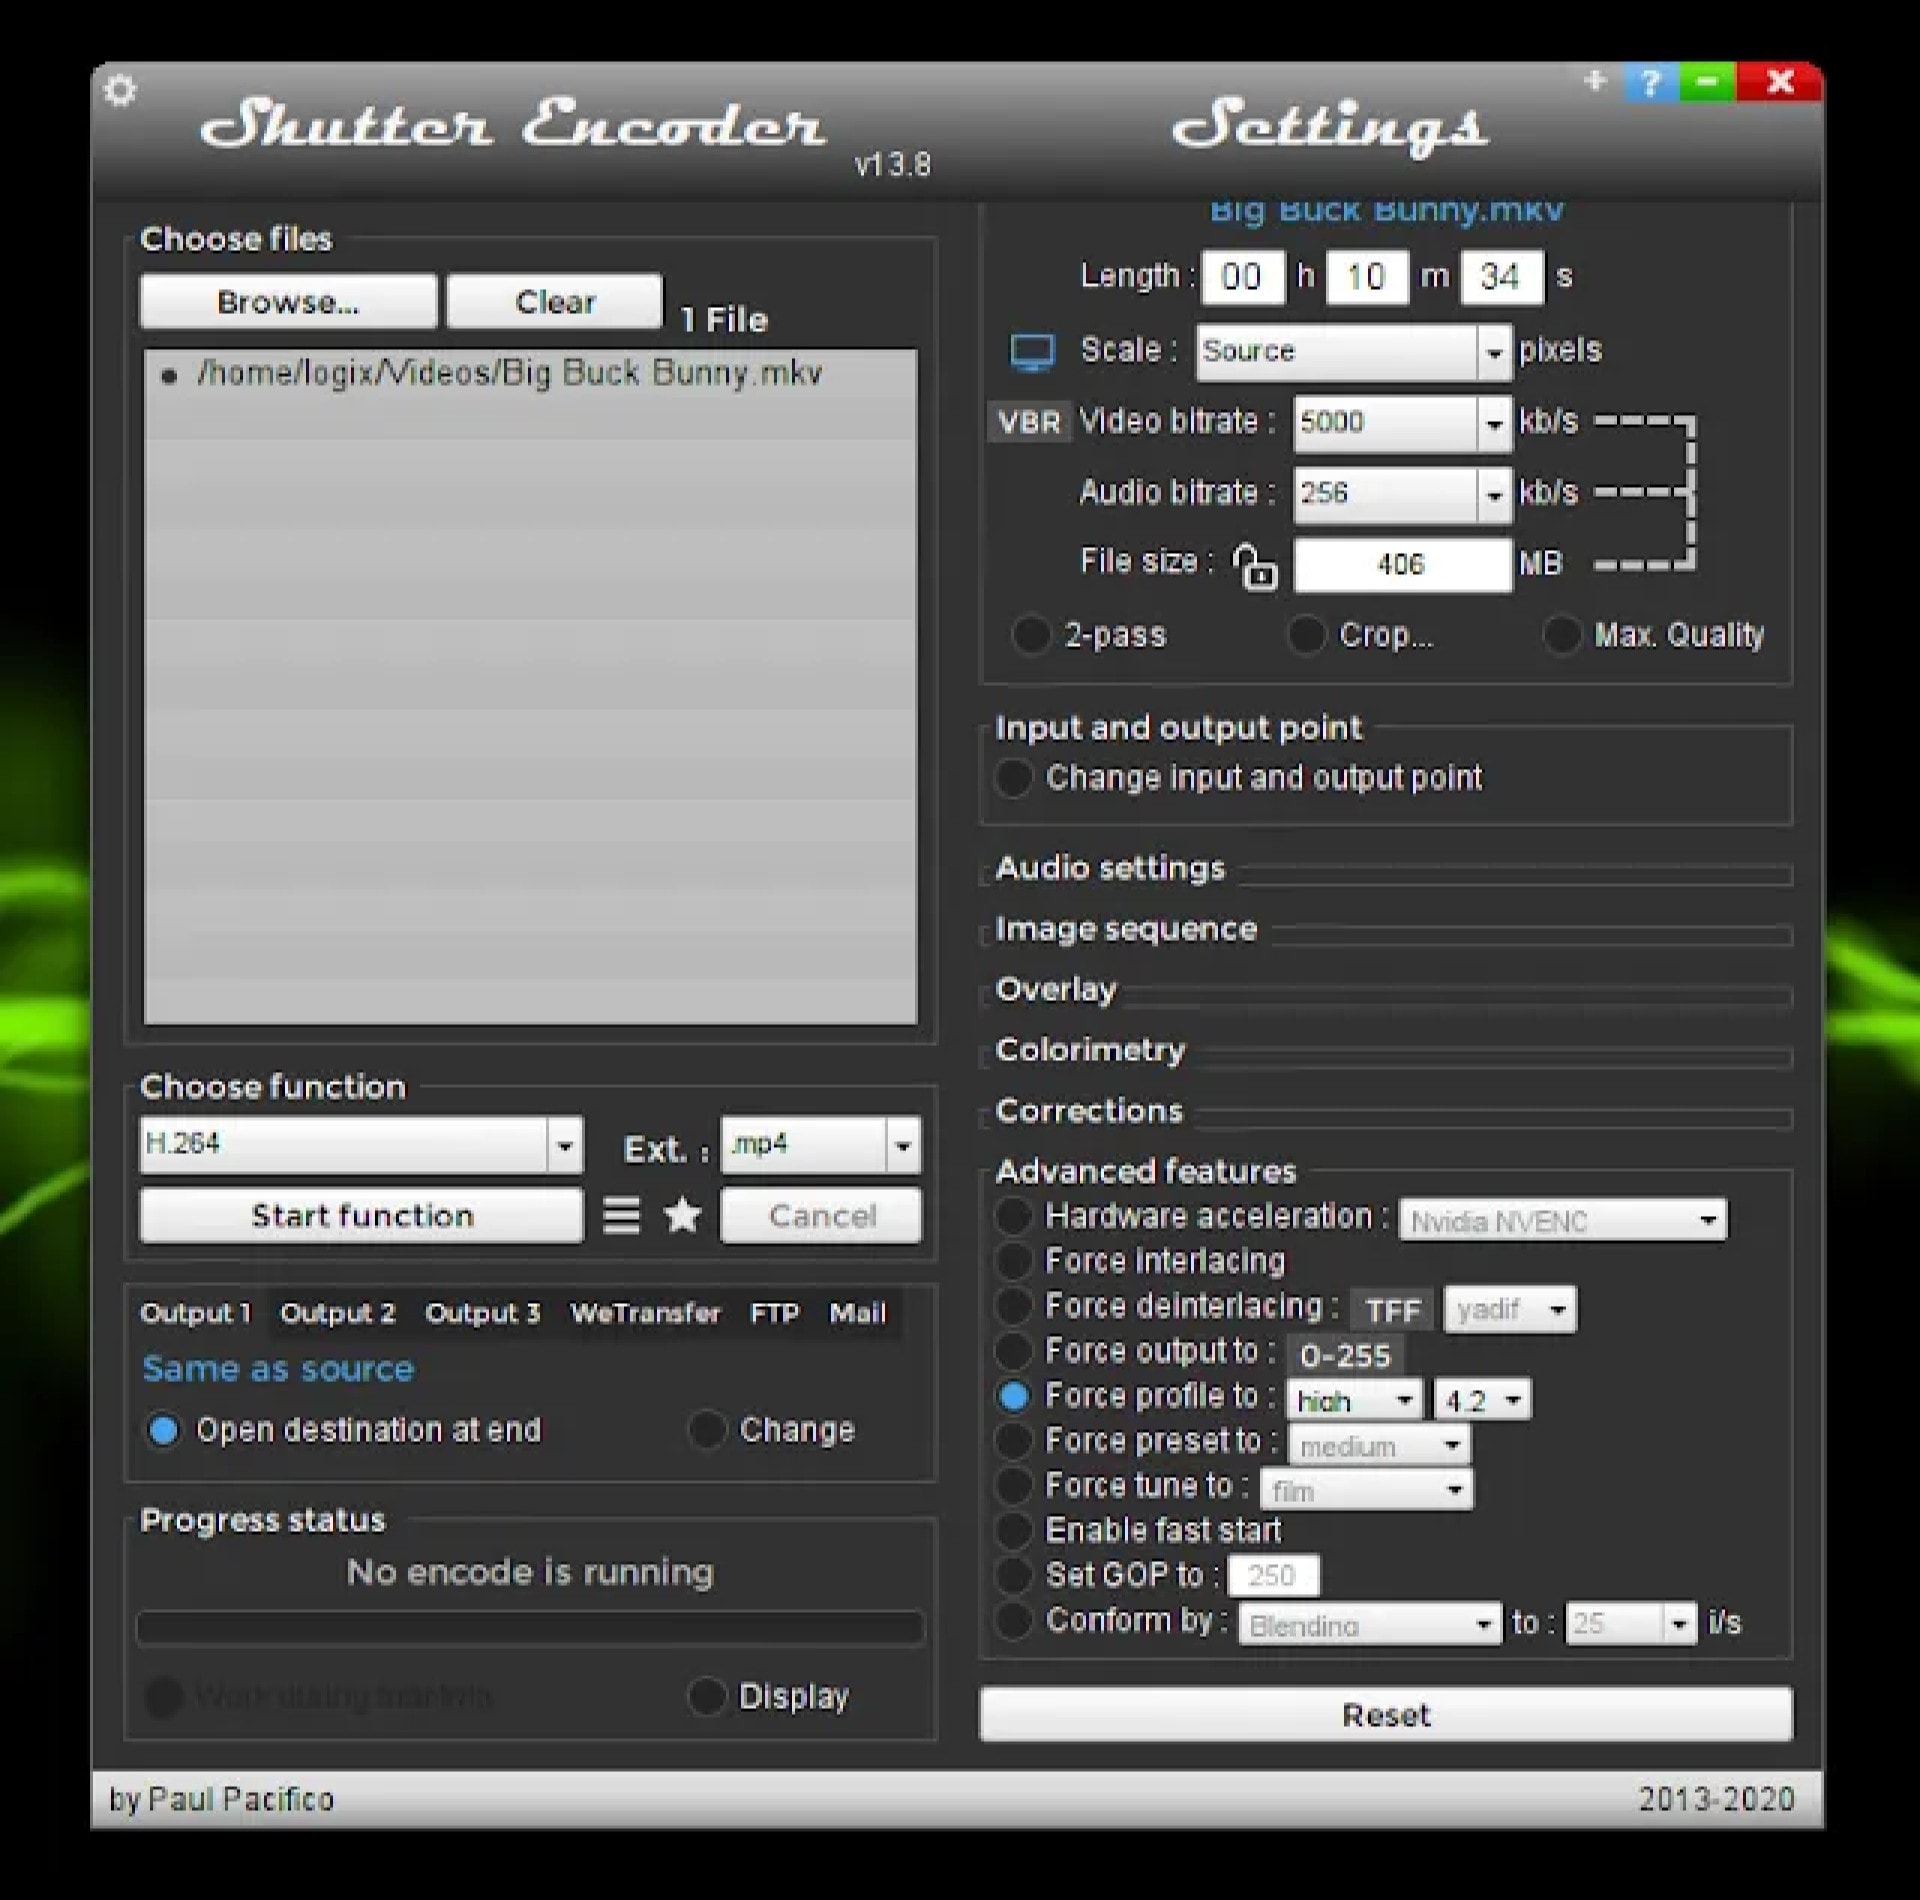This screenshot has height=1900, width=1920.
Task: Open settings via the gear icon
Action: click(120, 91)
